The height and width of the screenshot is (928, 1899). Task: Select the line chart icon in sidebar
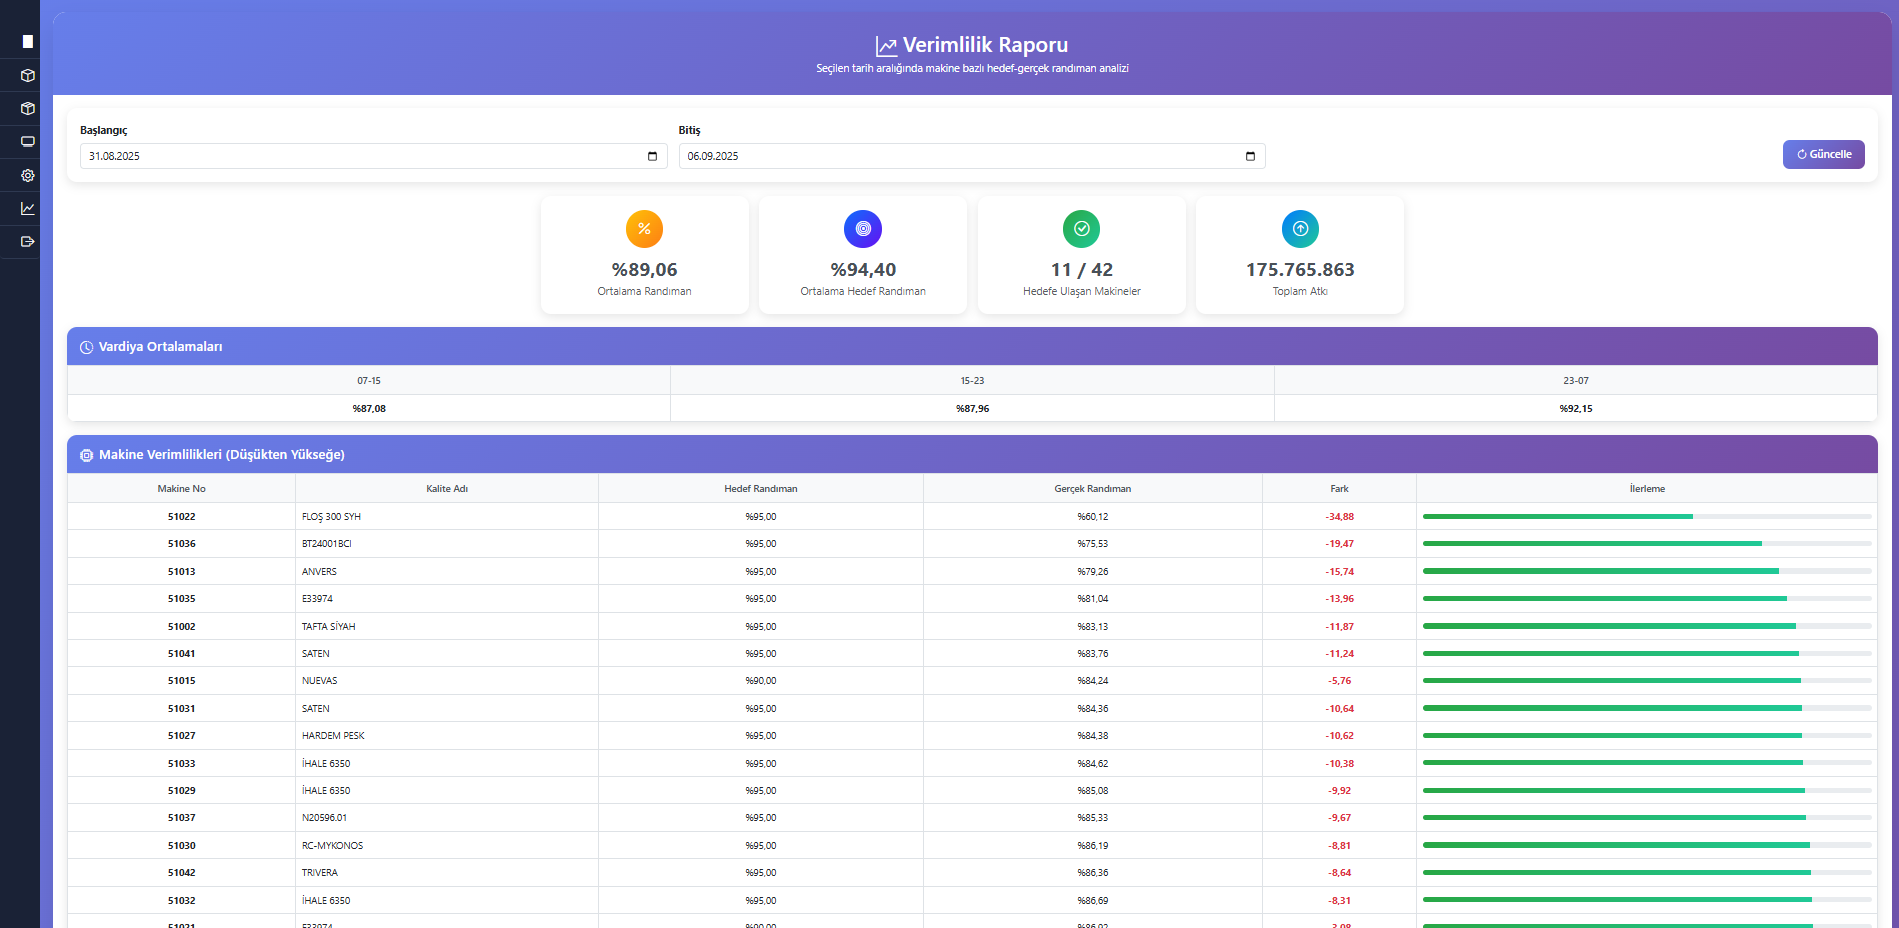[27, 208]
